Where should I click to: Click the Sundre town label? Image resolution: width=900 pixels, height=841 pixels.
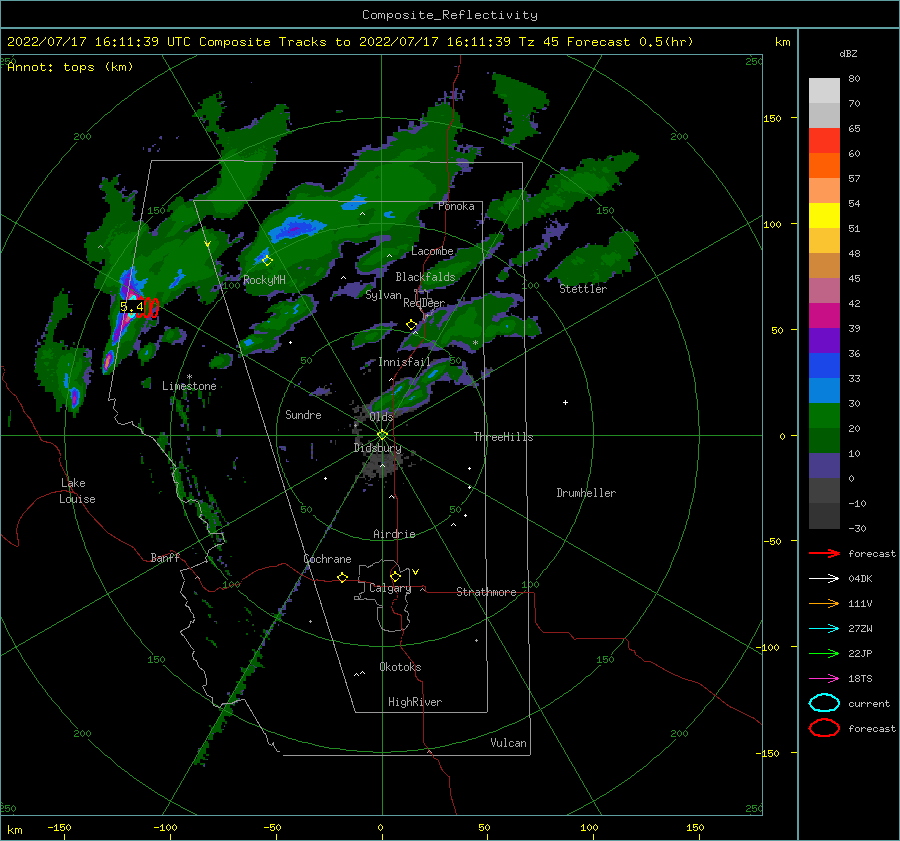[303, 414]
